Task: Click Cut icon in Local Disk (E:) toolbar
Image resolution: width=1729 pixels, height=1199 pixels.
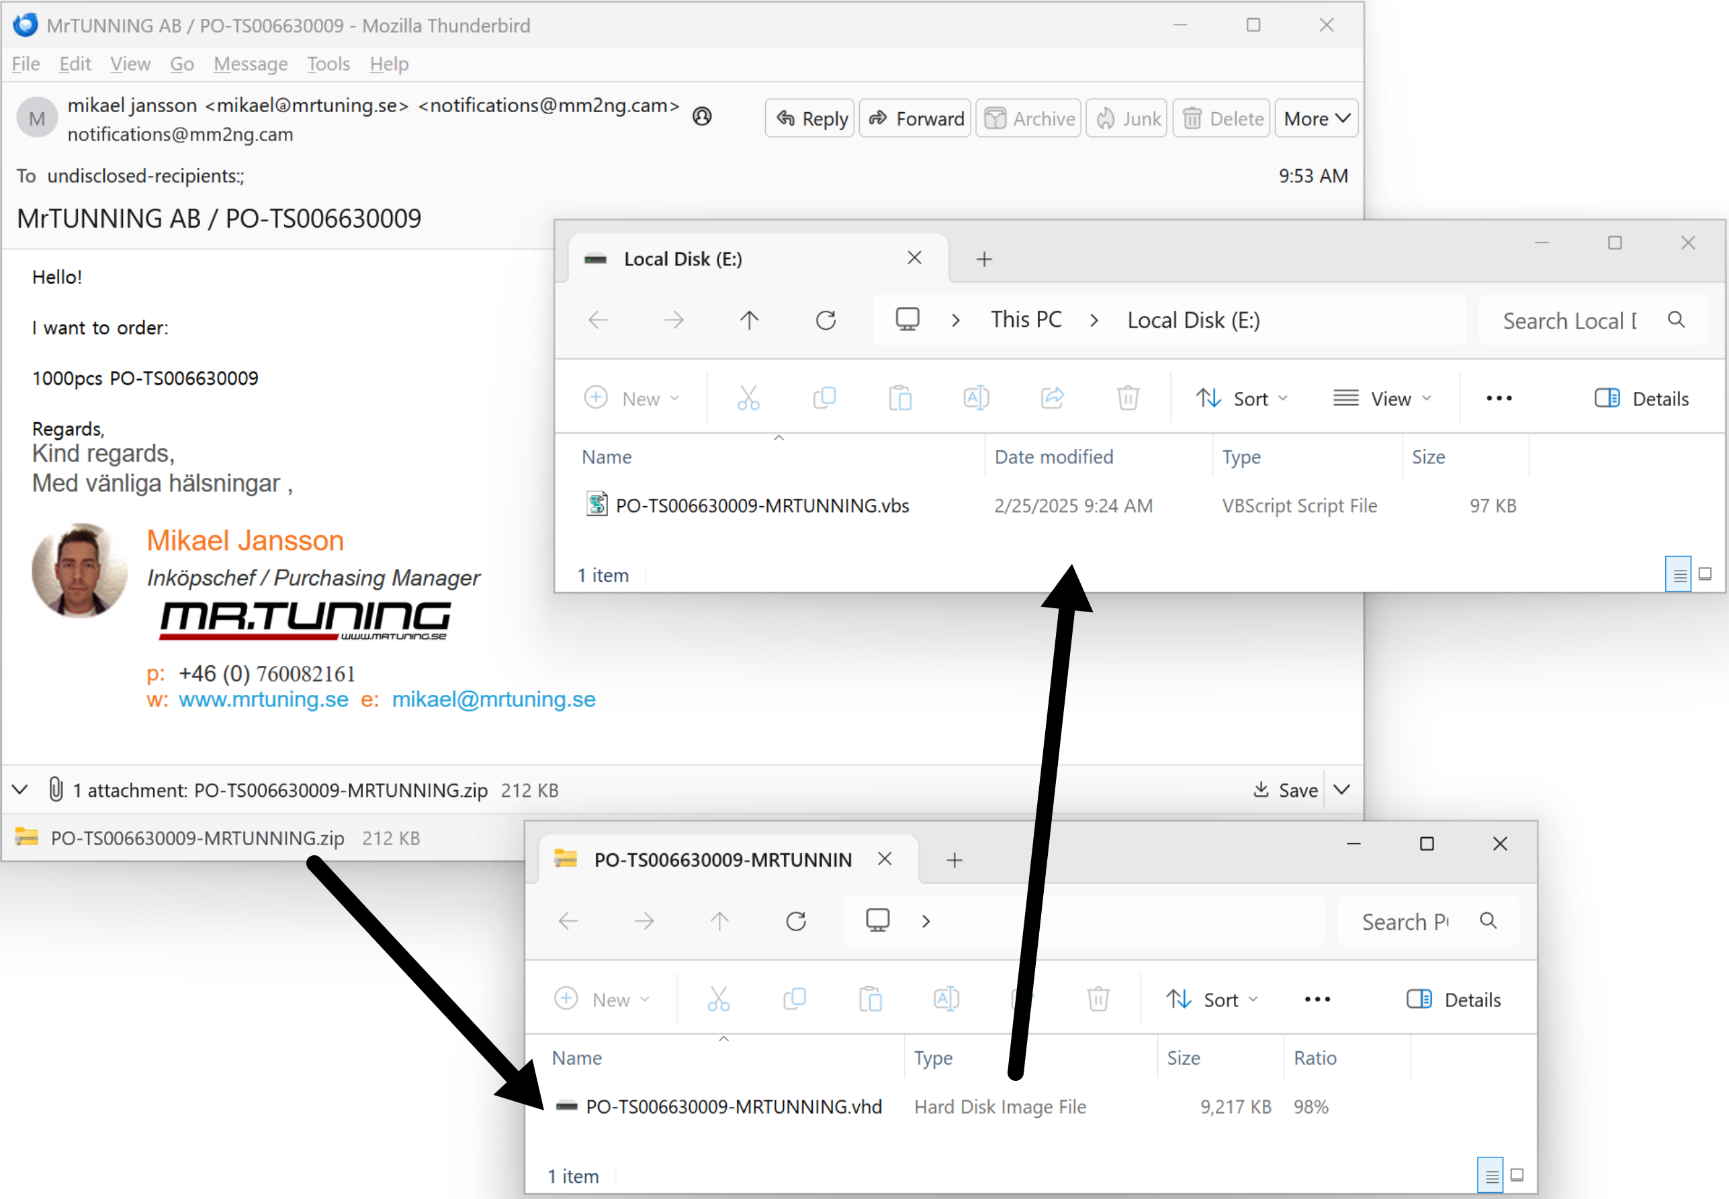Action: tap(748, 398)
